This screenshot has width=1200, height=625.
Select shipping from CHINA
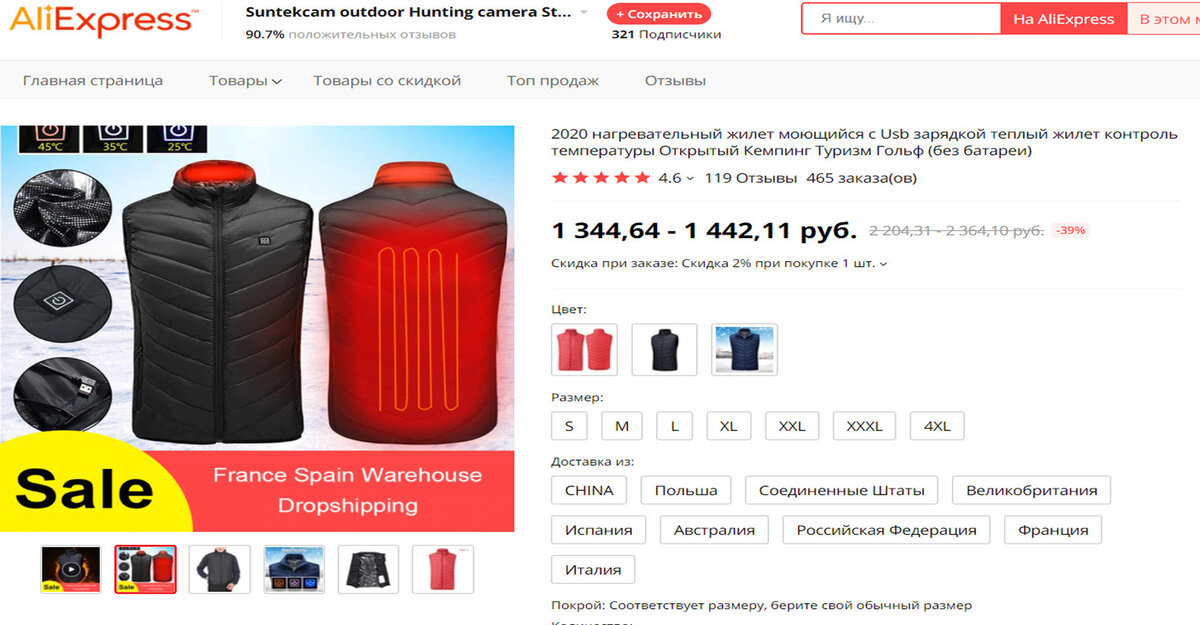click(x=589, y=490)
